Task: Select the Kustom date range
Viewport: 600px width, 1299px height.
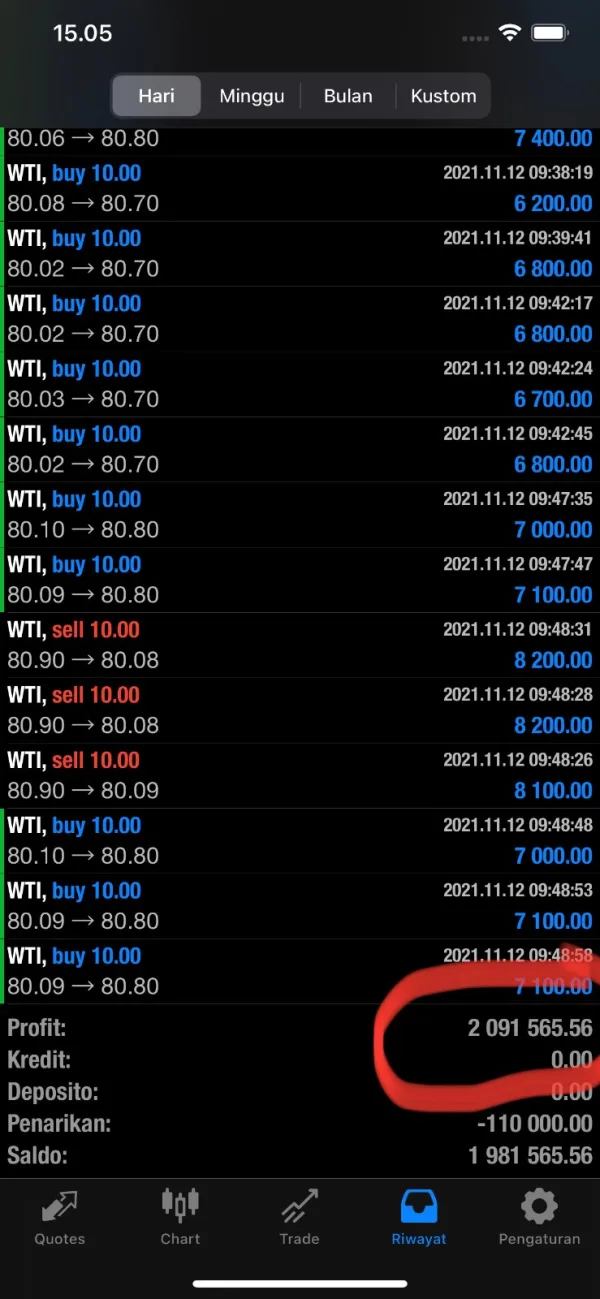Action: [x=443, y=96]
